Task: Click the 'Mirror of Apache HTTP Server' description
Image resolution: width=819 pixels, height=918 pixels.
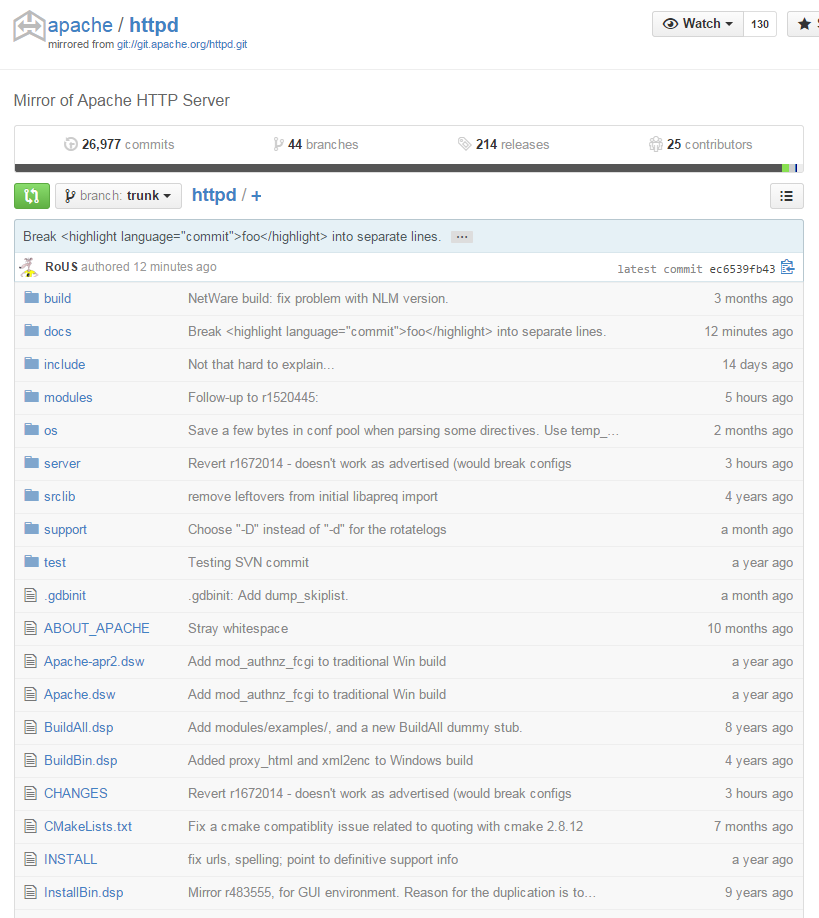Action: click(x=122, y=101)
